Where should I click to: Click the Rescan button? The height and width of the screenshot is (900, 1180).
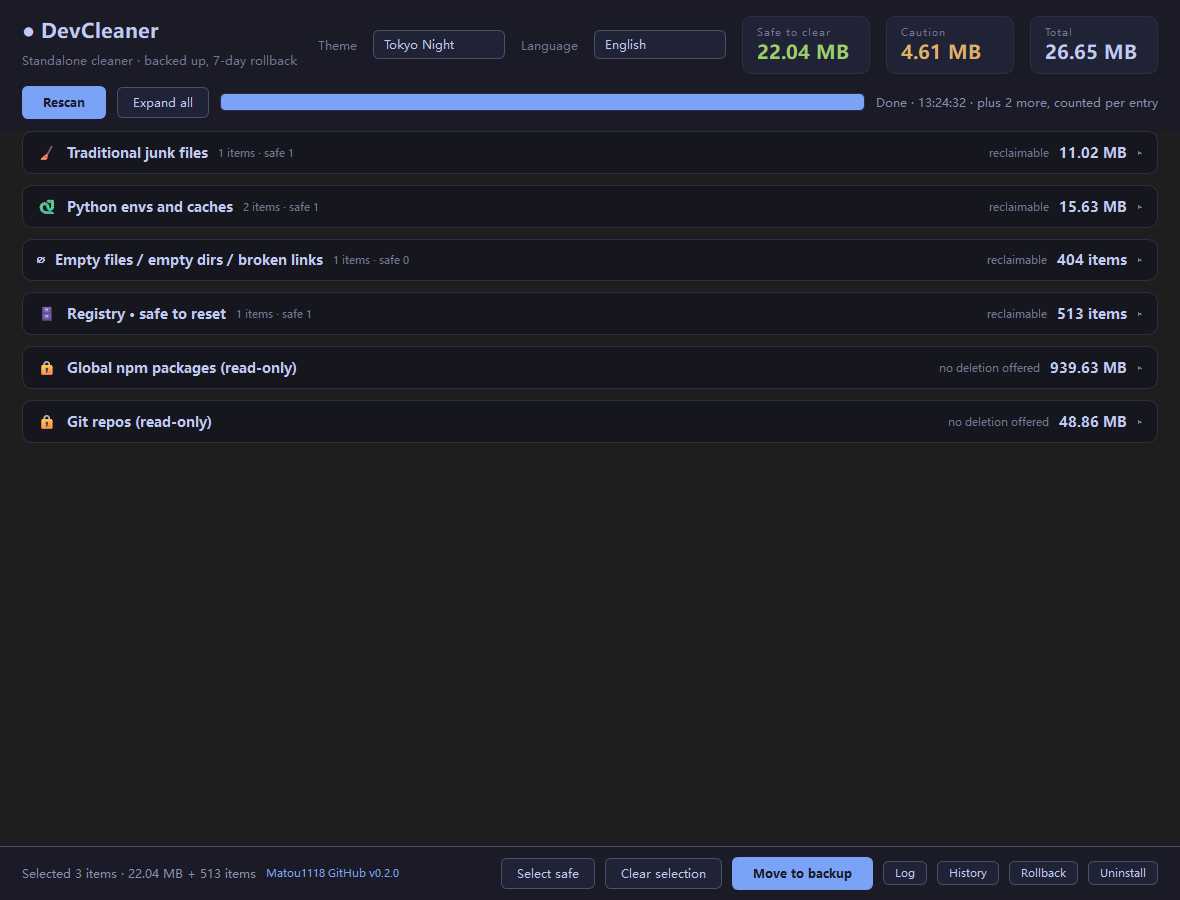pyautogui.click(x=64, y=102)
